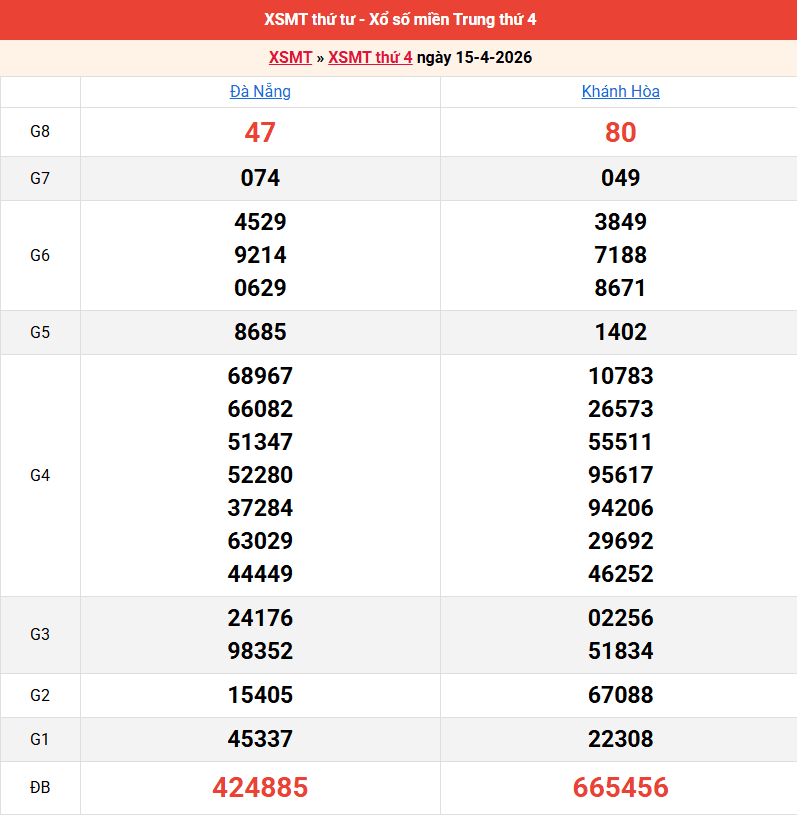
Task: Open the Đà Nẵng province link
Action: 260,92
